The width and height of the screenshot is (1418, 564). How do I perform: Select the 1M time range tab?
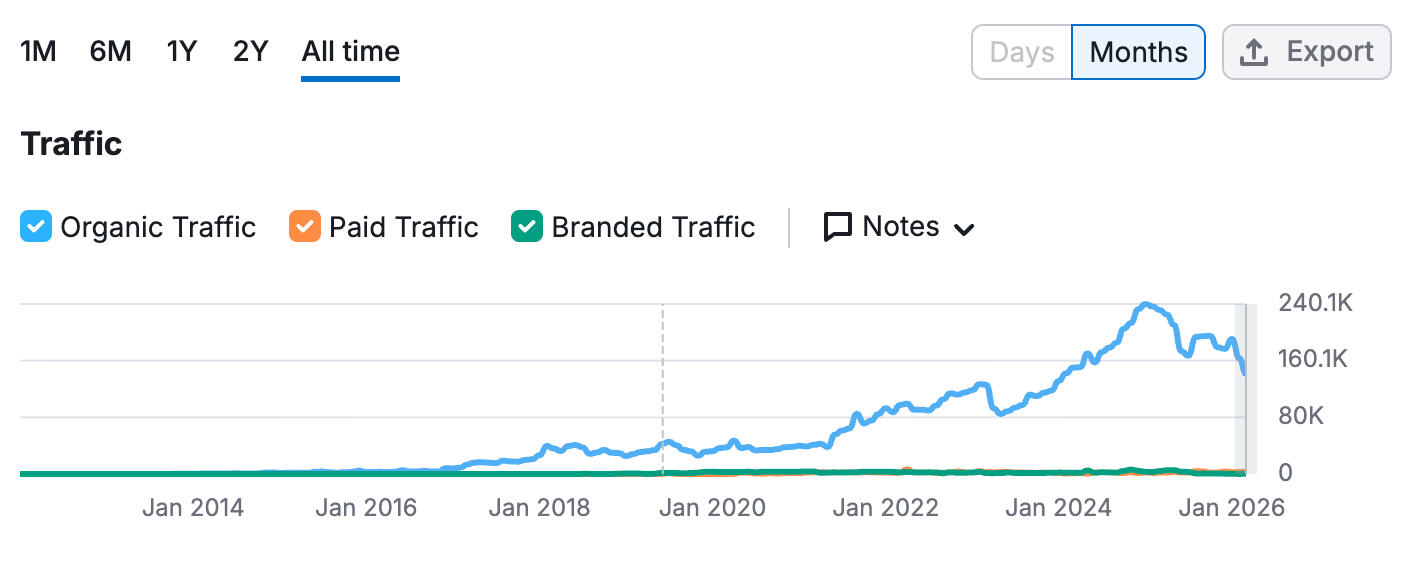(38, 51)
